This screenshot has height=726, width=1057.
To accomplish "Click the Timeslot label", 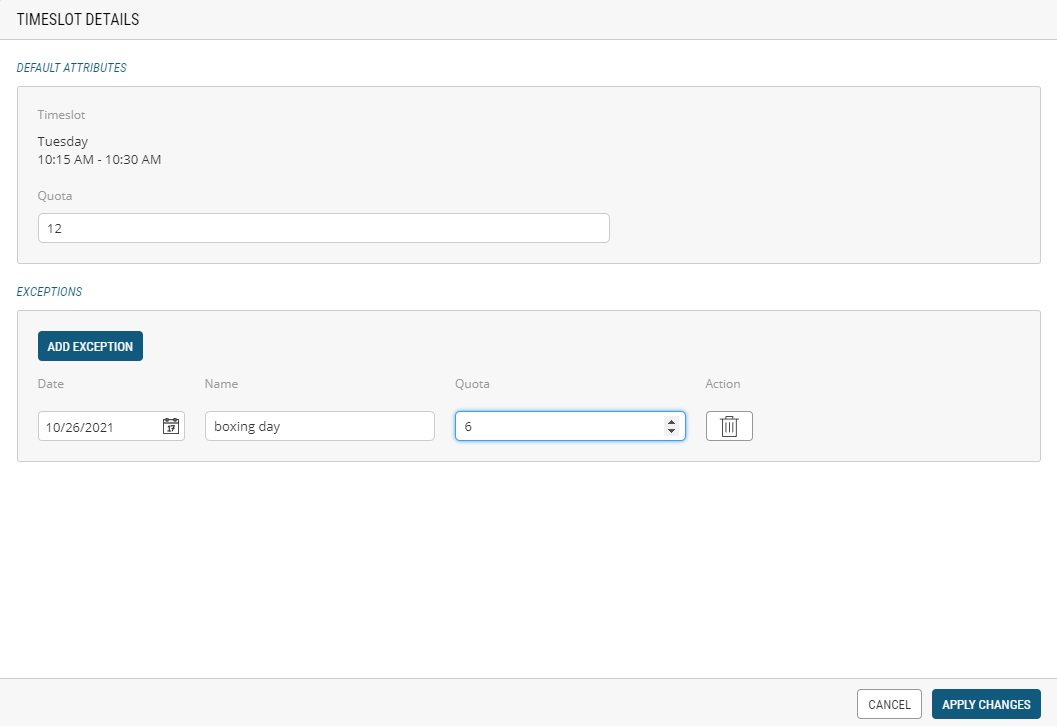I will 61,115.
